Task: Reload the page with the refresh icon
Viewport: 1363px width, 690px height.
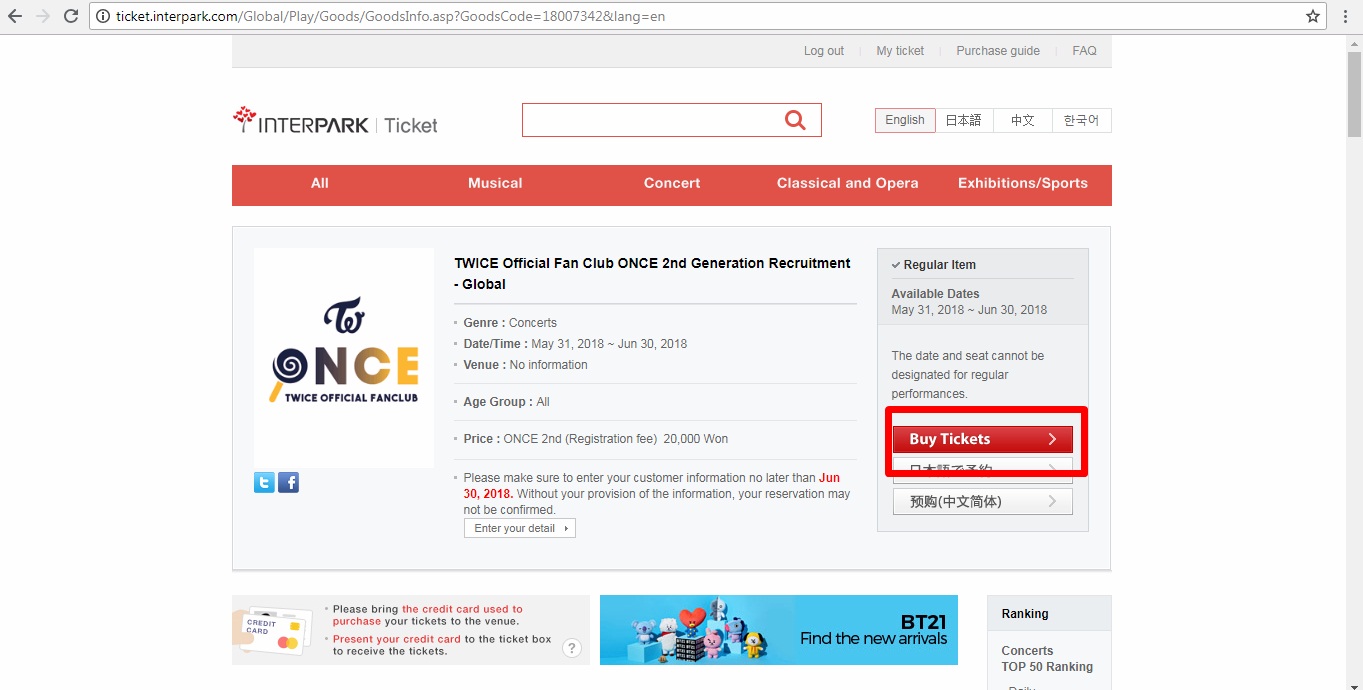Action: [x=71, y=16]
